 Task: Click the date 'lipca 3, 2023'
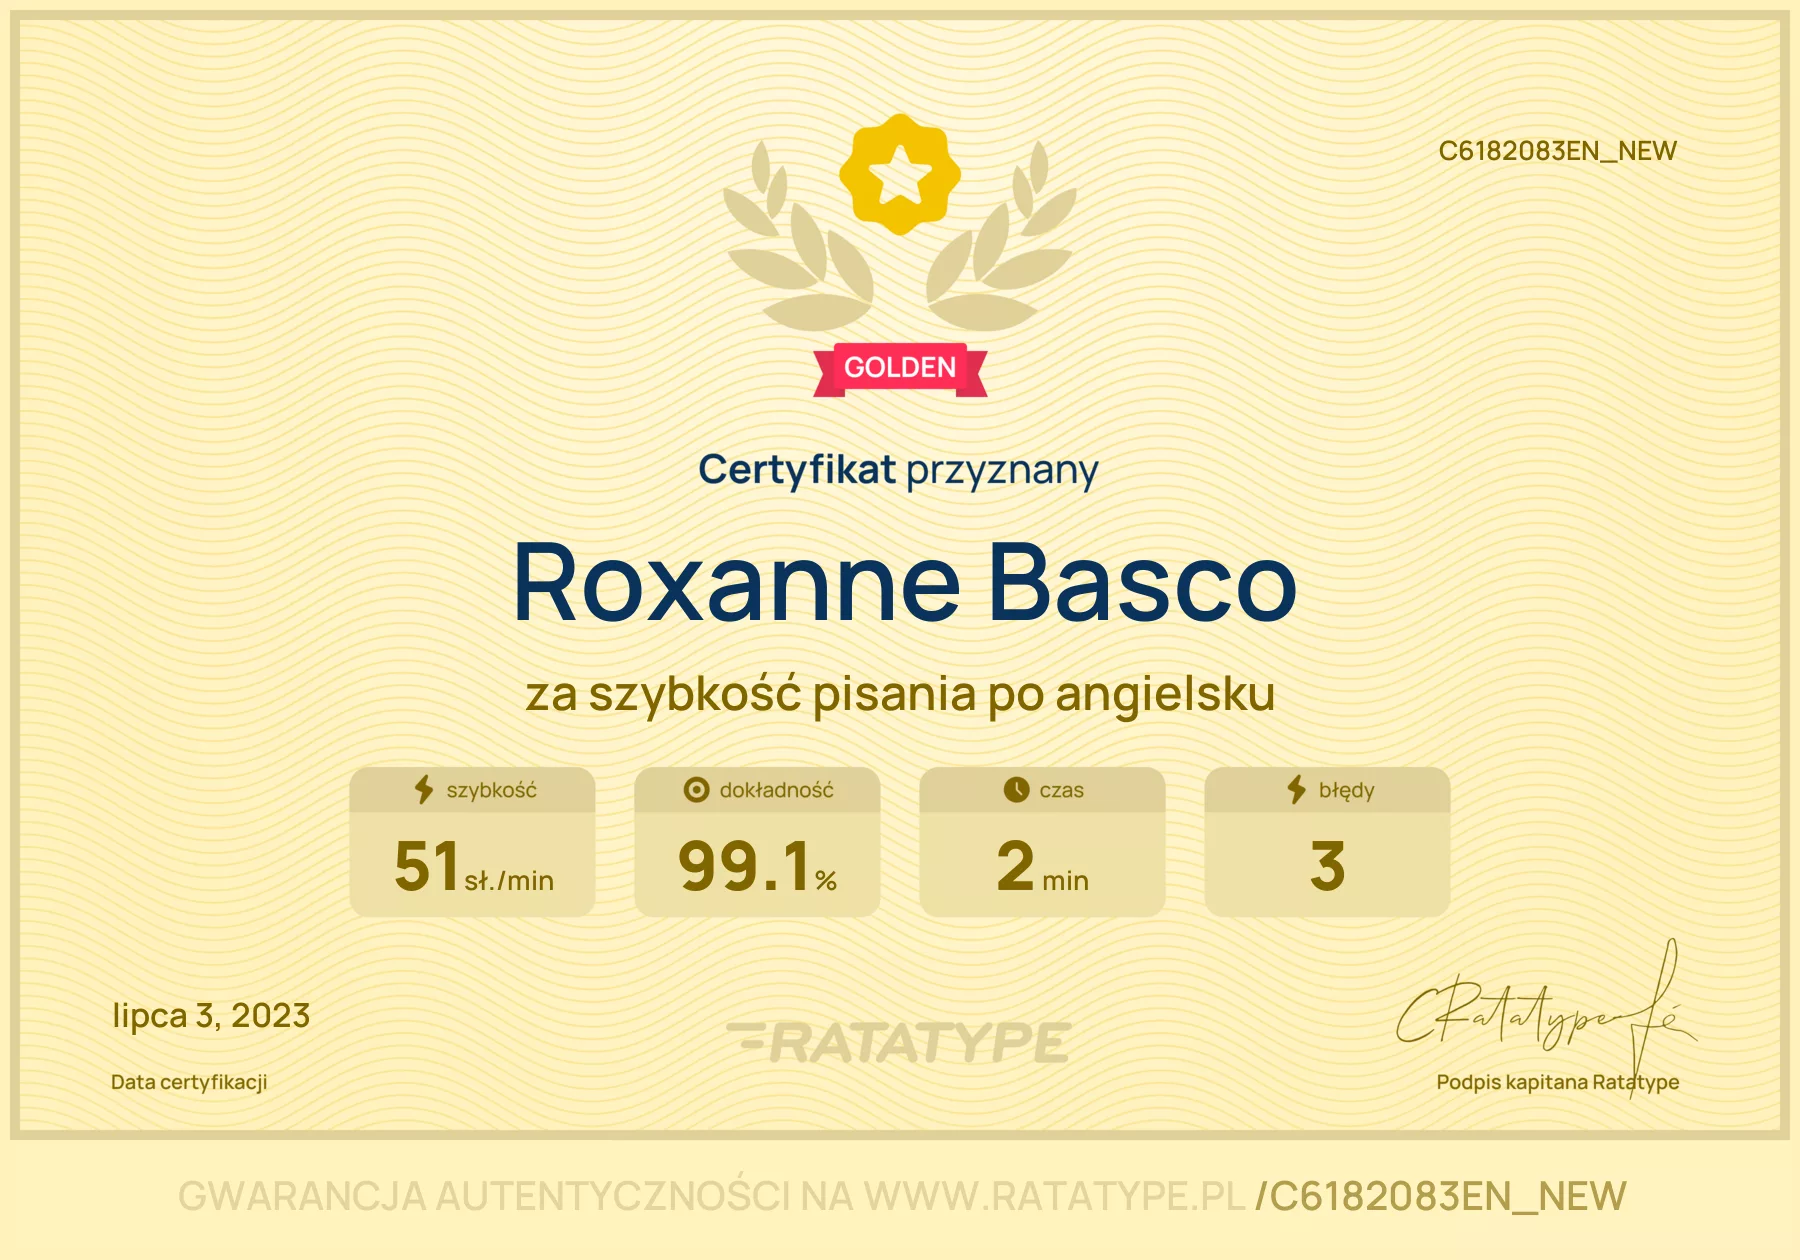pyautogui.click(x=211, y=1016)
